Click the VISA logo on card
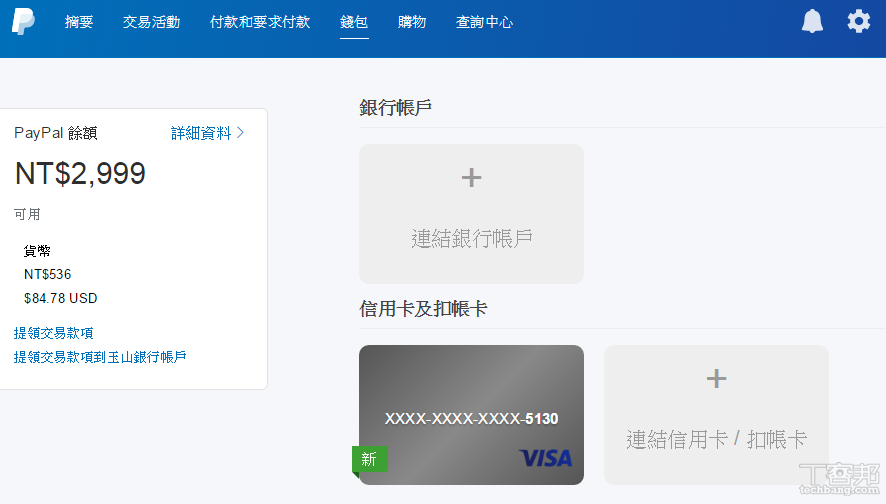886x504 pixels. (545, 458)
